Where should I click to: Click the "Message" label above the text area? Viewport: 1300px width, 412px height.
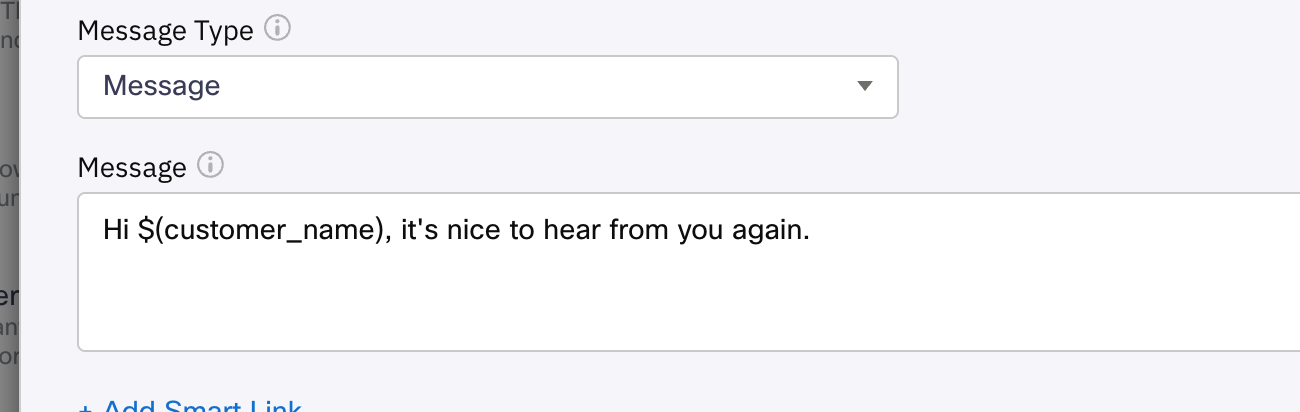(x=132, y=167)
